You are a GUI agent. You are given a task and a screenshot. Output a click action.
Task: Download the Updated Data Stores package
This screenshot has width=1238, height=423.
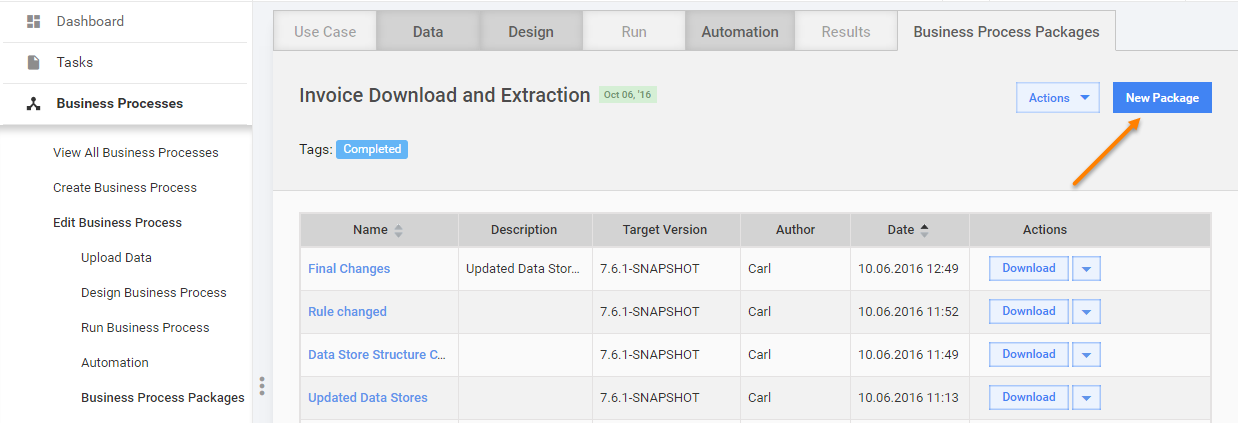pos(1029,397)
